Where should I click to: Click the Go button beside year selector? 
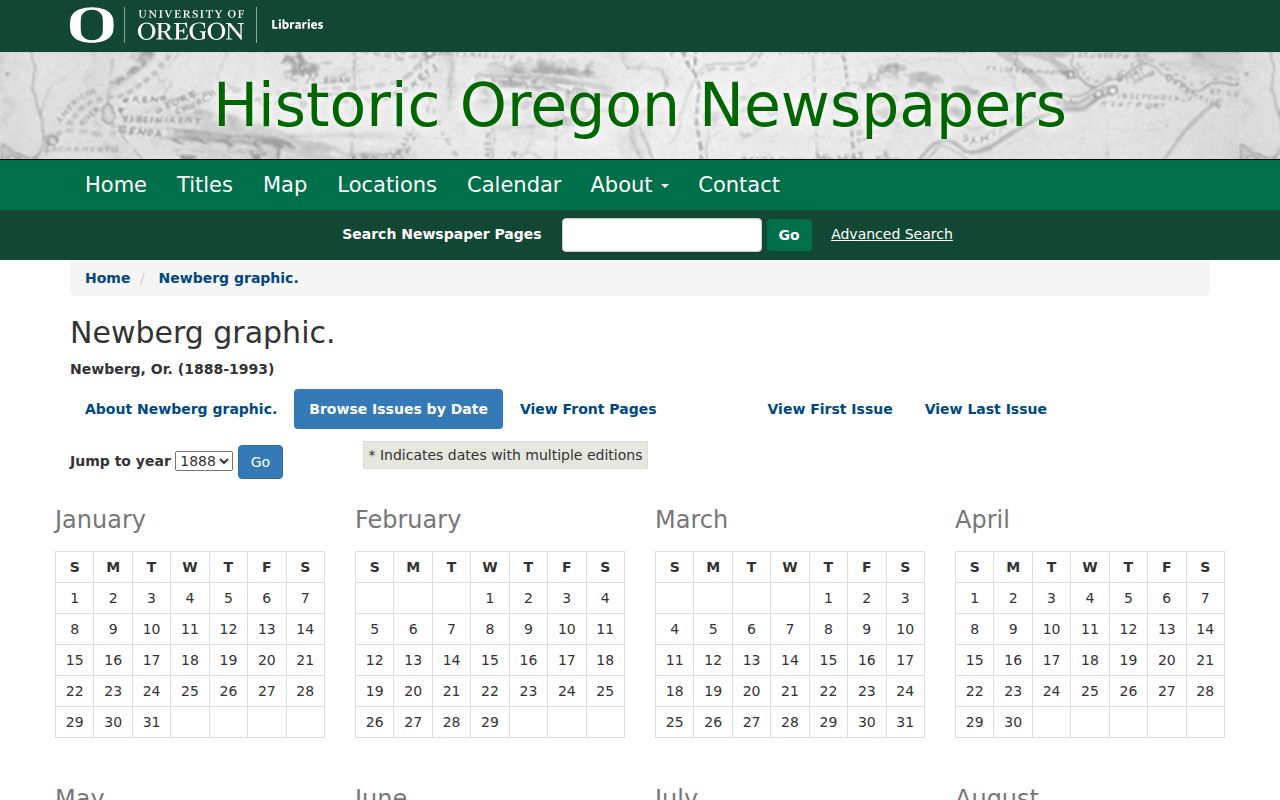pyautogui.click(x=260, y=462)
